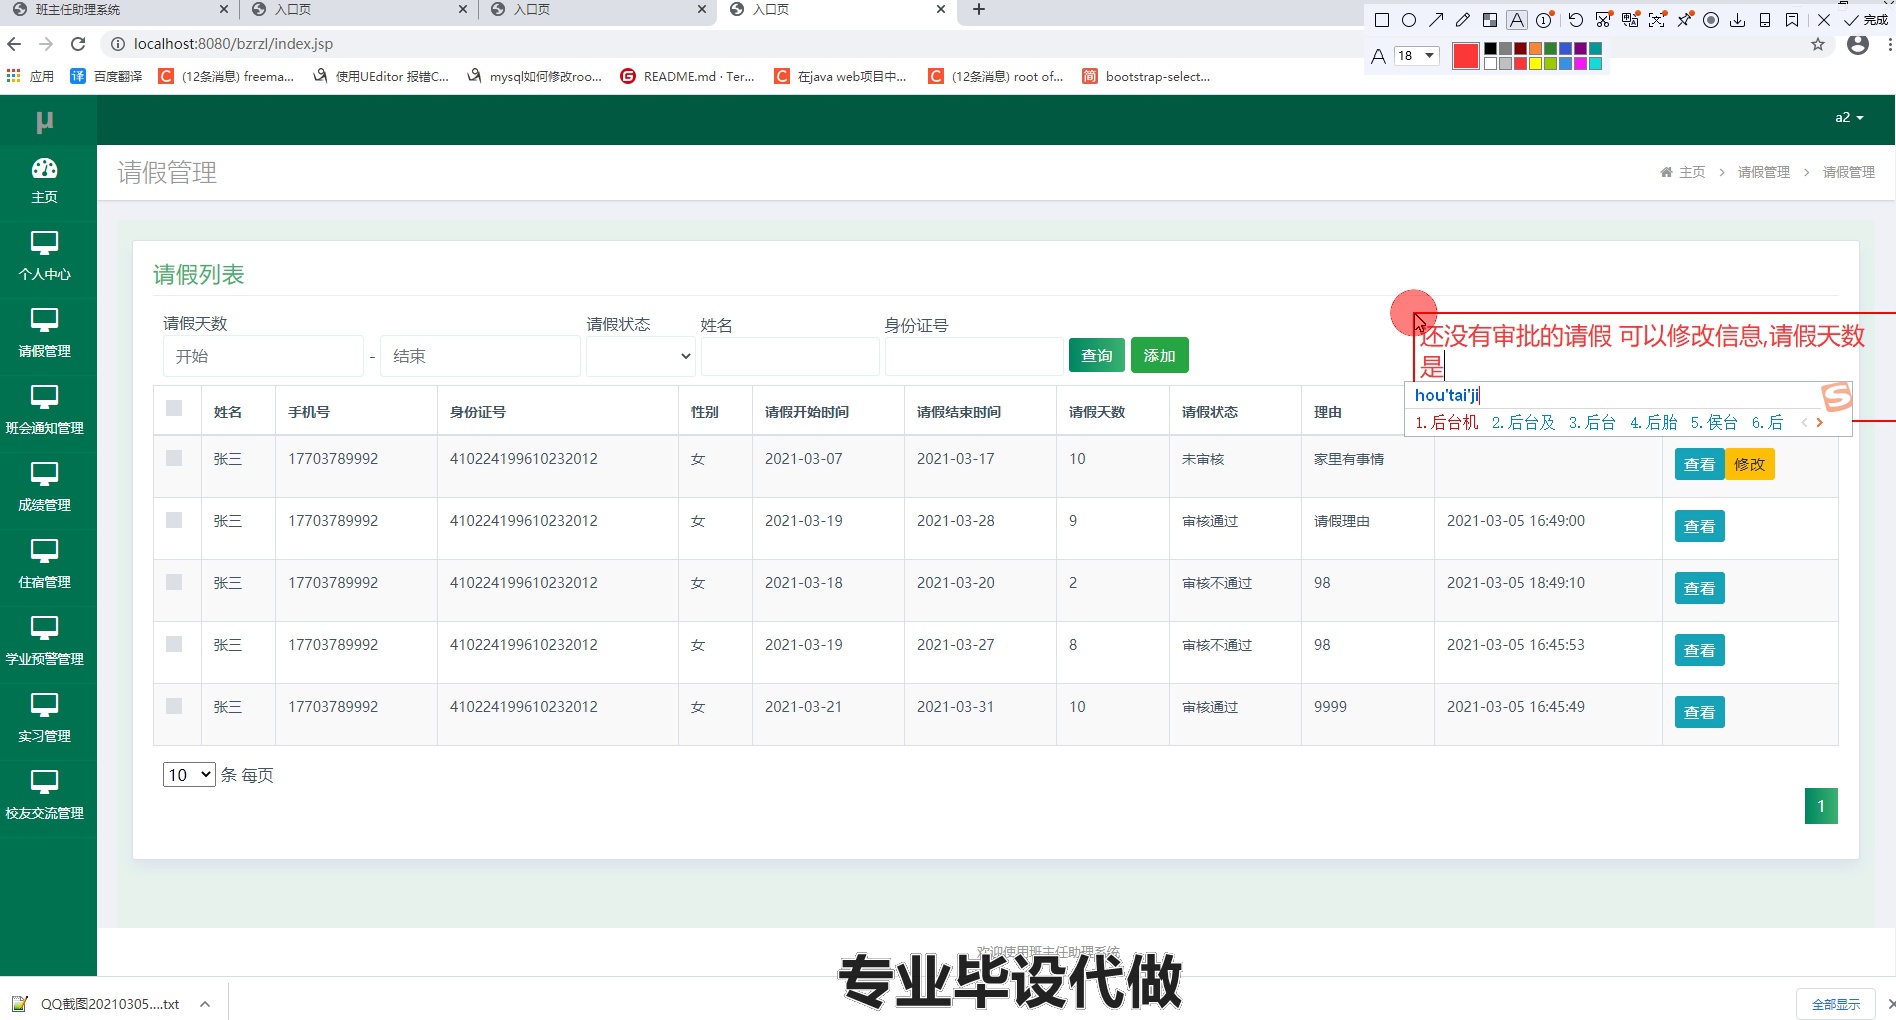Click the 身份证号 search input field
This screenshot has height=1020, width=1896.
coord(974,356)
